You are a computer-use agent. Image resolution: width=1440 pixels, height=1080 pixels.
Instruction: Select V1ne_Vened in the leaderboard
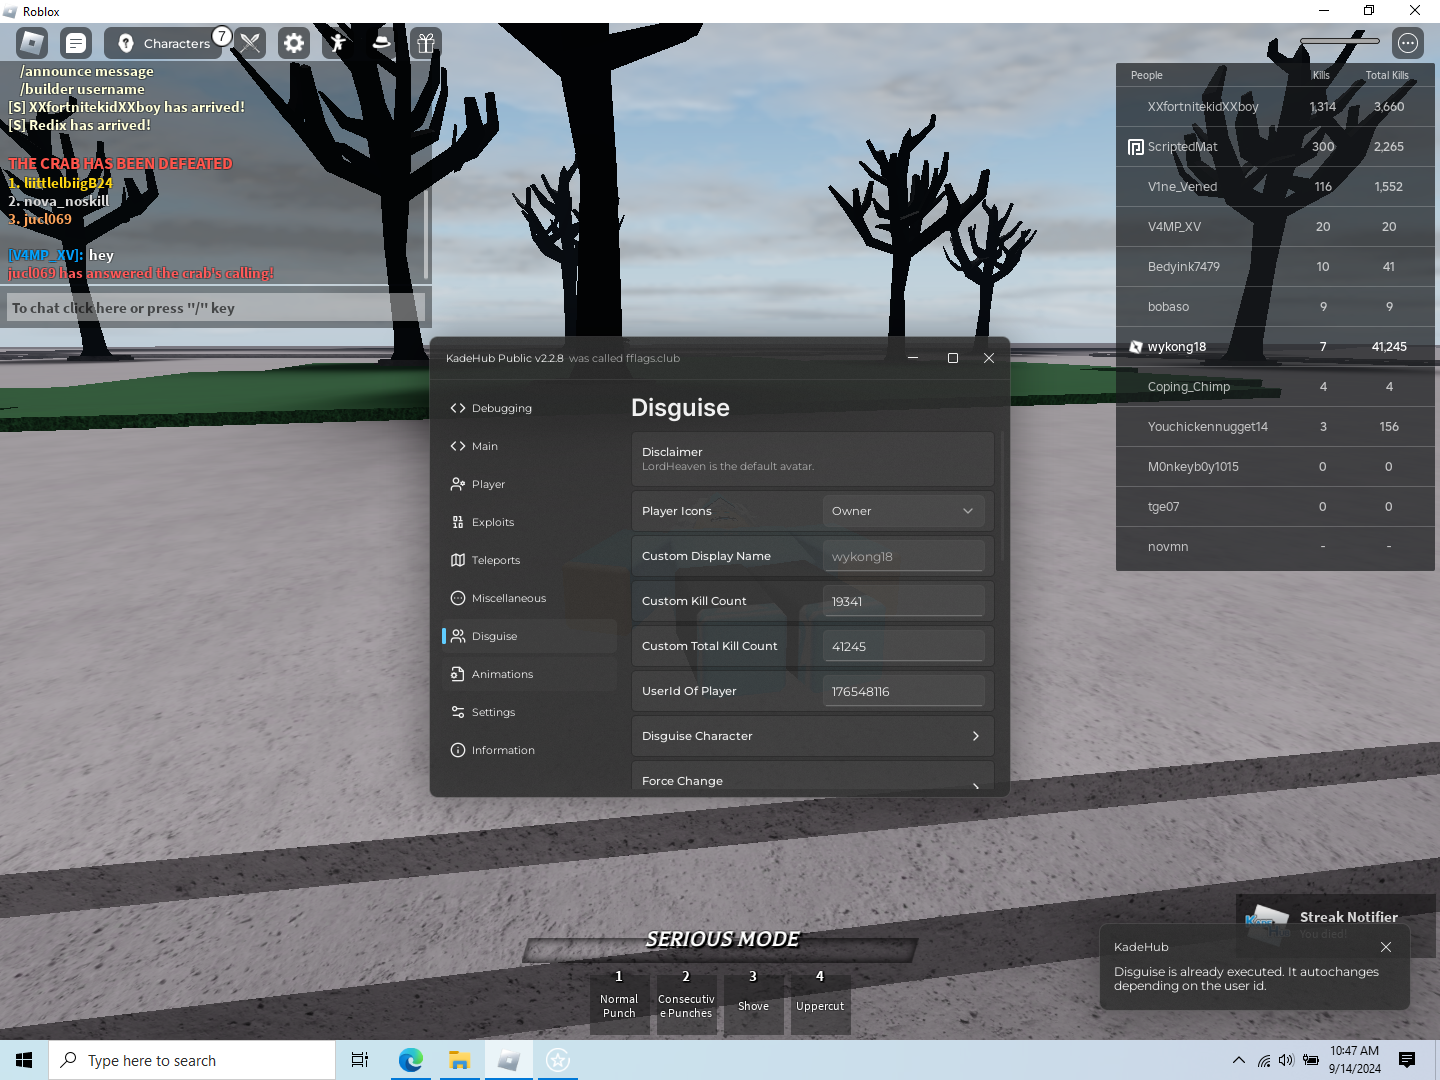[x=1275, y=186]
